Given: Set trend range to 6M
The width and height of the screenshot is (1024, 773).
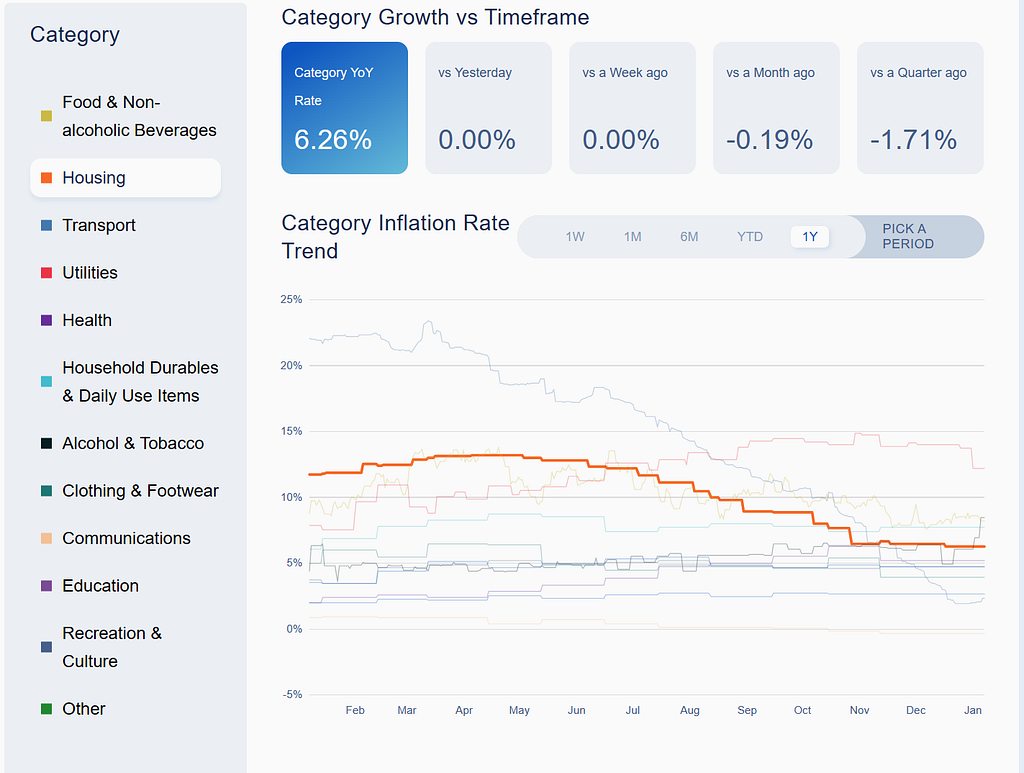Looking at the screenshot, I should click(689, 237).
